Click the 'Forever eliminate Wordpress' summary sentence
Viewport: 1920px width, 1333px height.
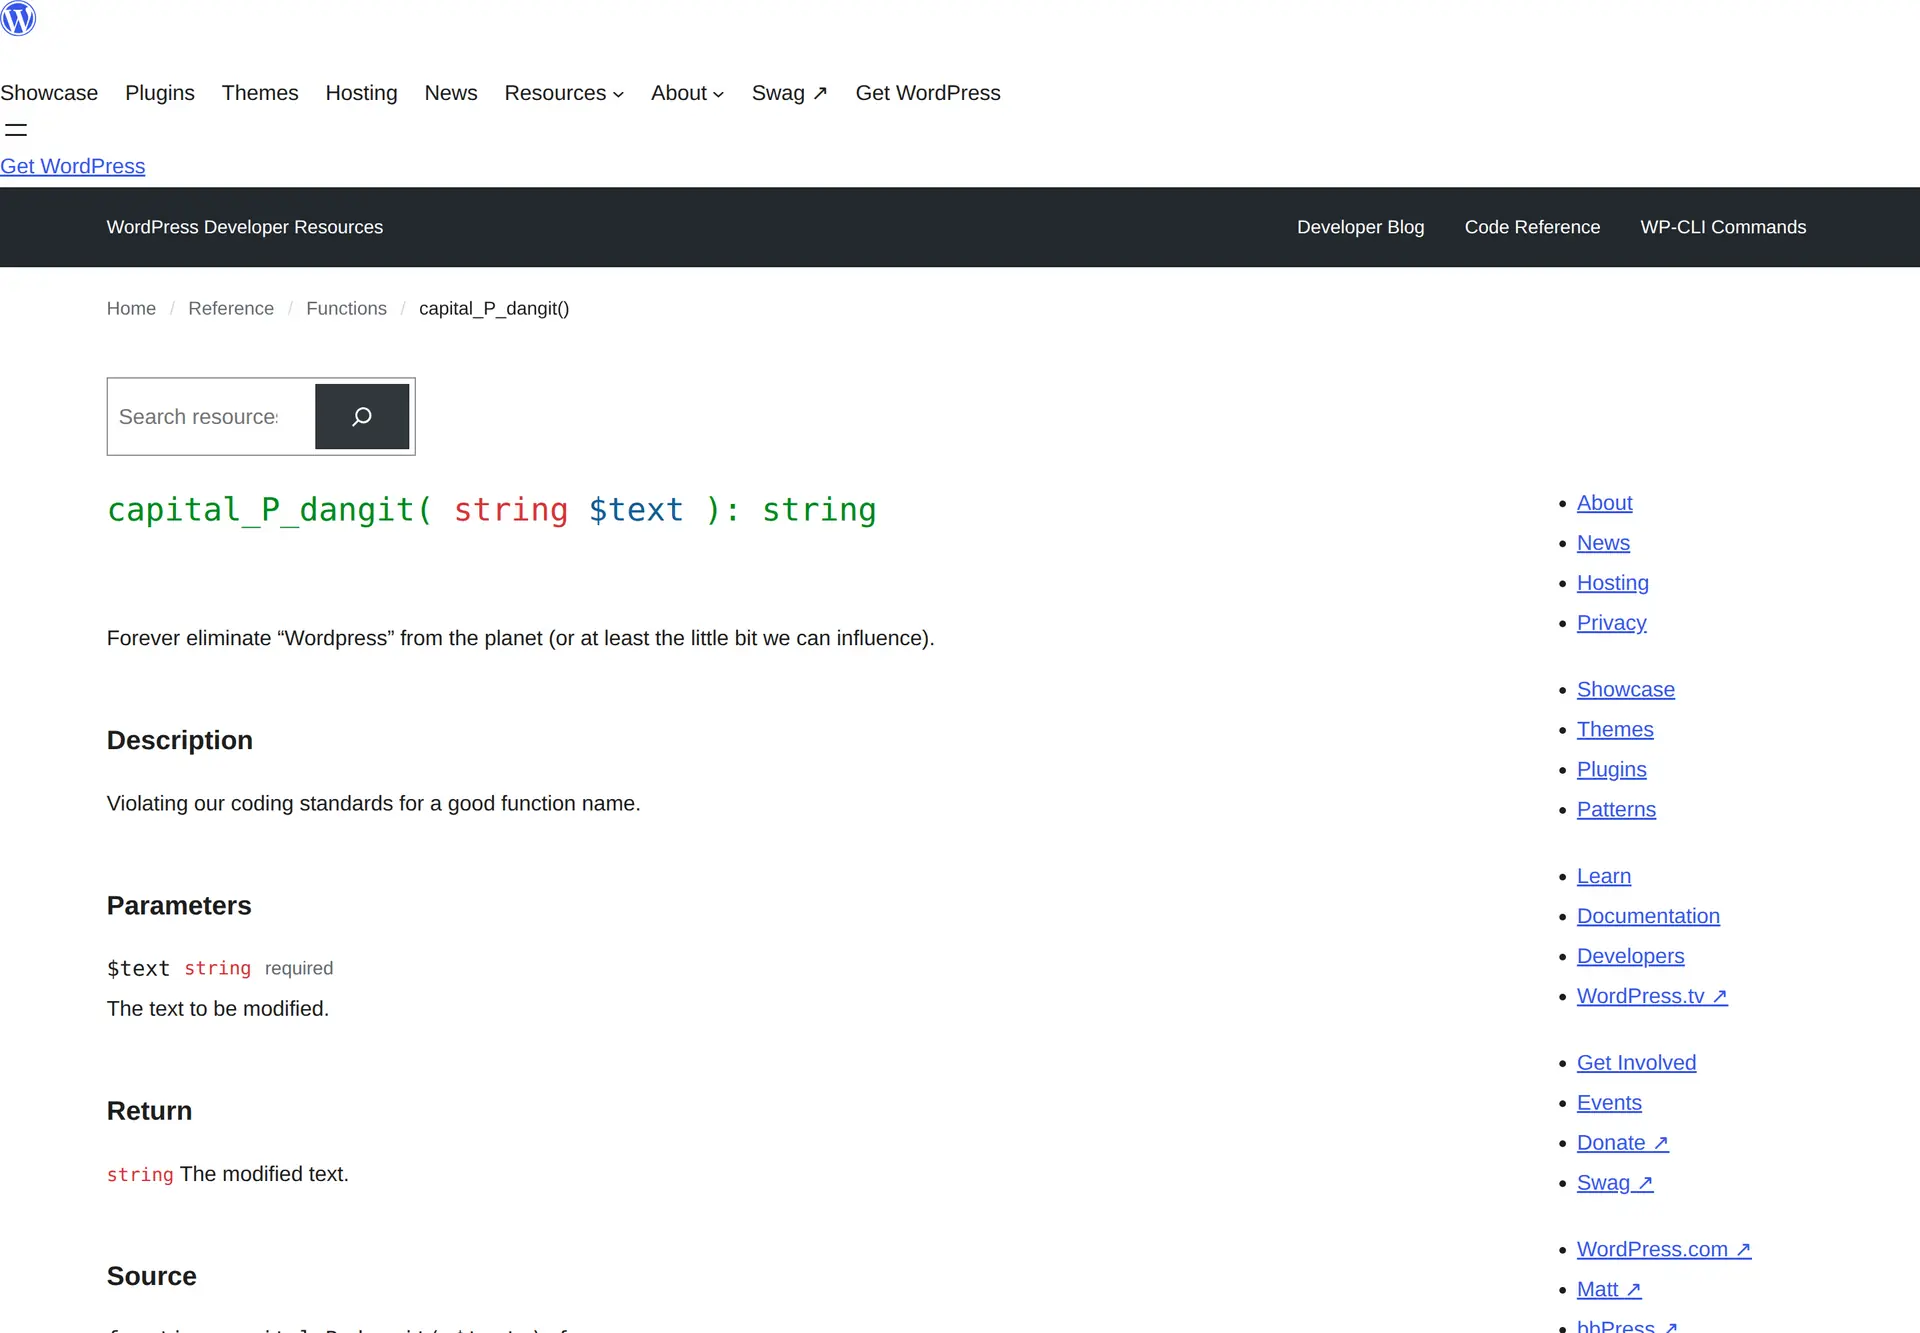(x=521, y=638)
